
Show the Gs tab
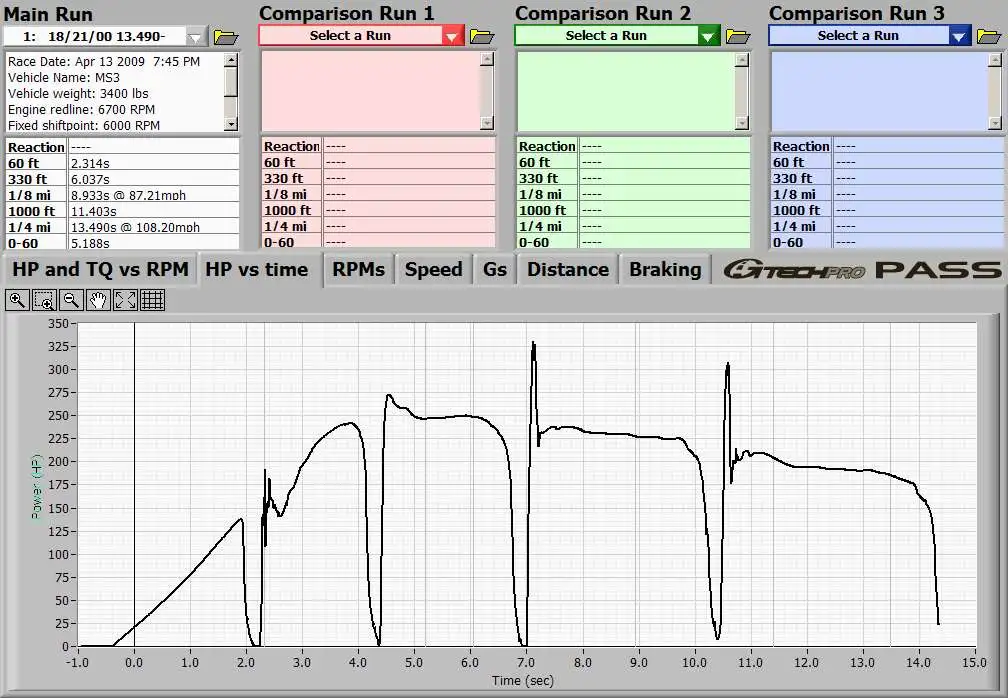click(x=494, y=270)
